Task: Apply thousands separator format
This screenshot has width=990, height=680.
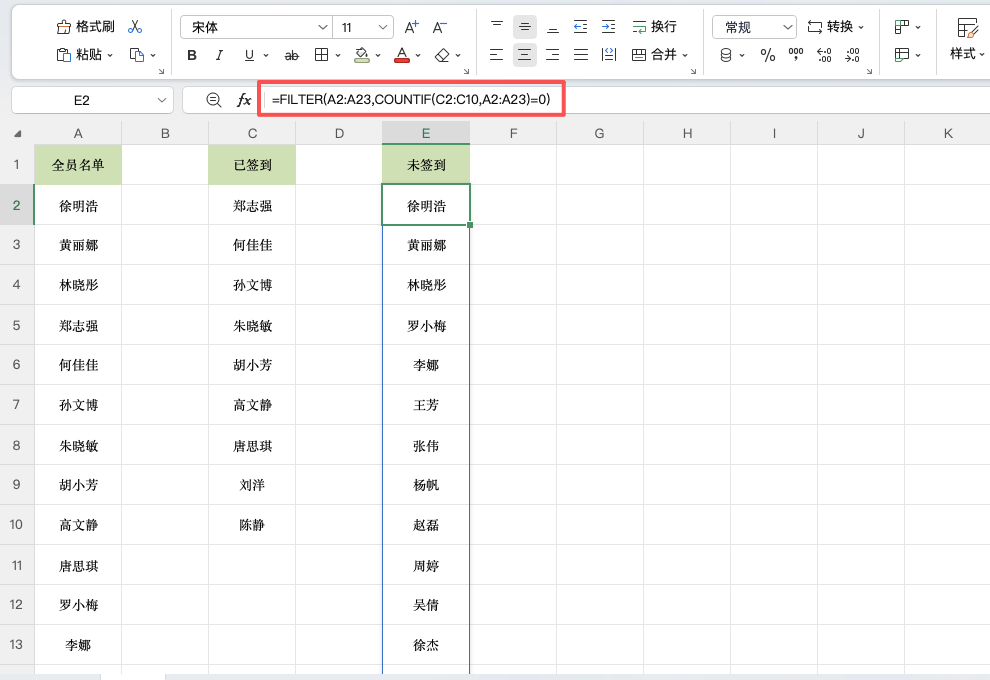Action: [x=796, y=55]
